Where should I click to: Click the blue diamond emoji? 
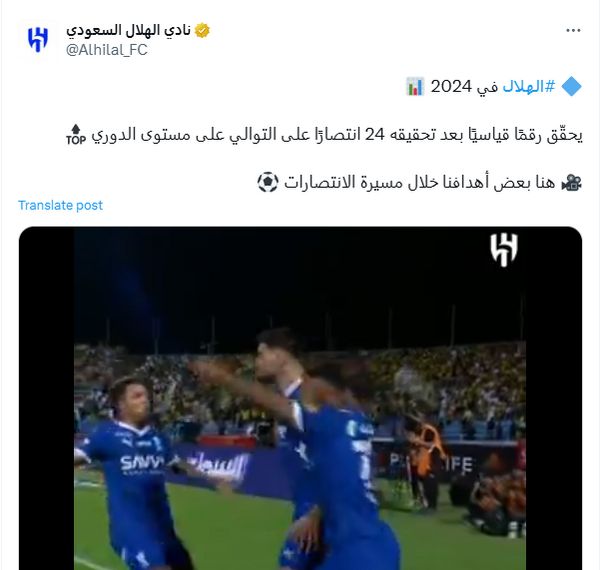(572, 86)
